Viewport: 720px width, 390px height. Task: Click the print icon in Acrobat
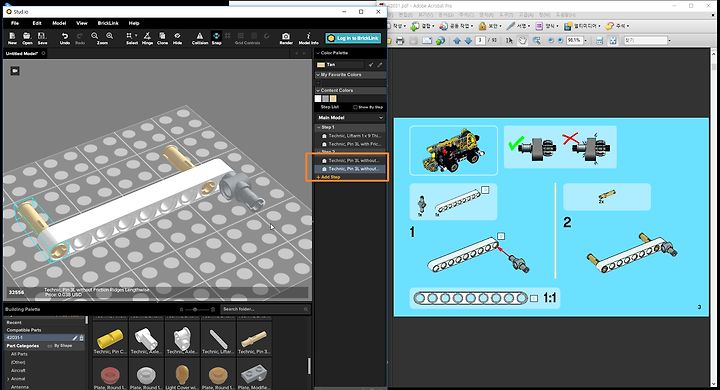(x=400, y=40)
